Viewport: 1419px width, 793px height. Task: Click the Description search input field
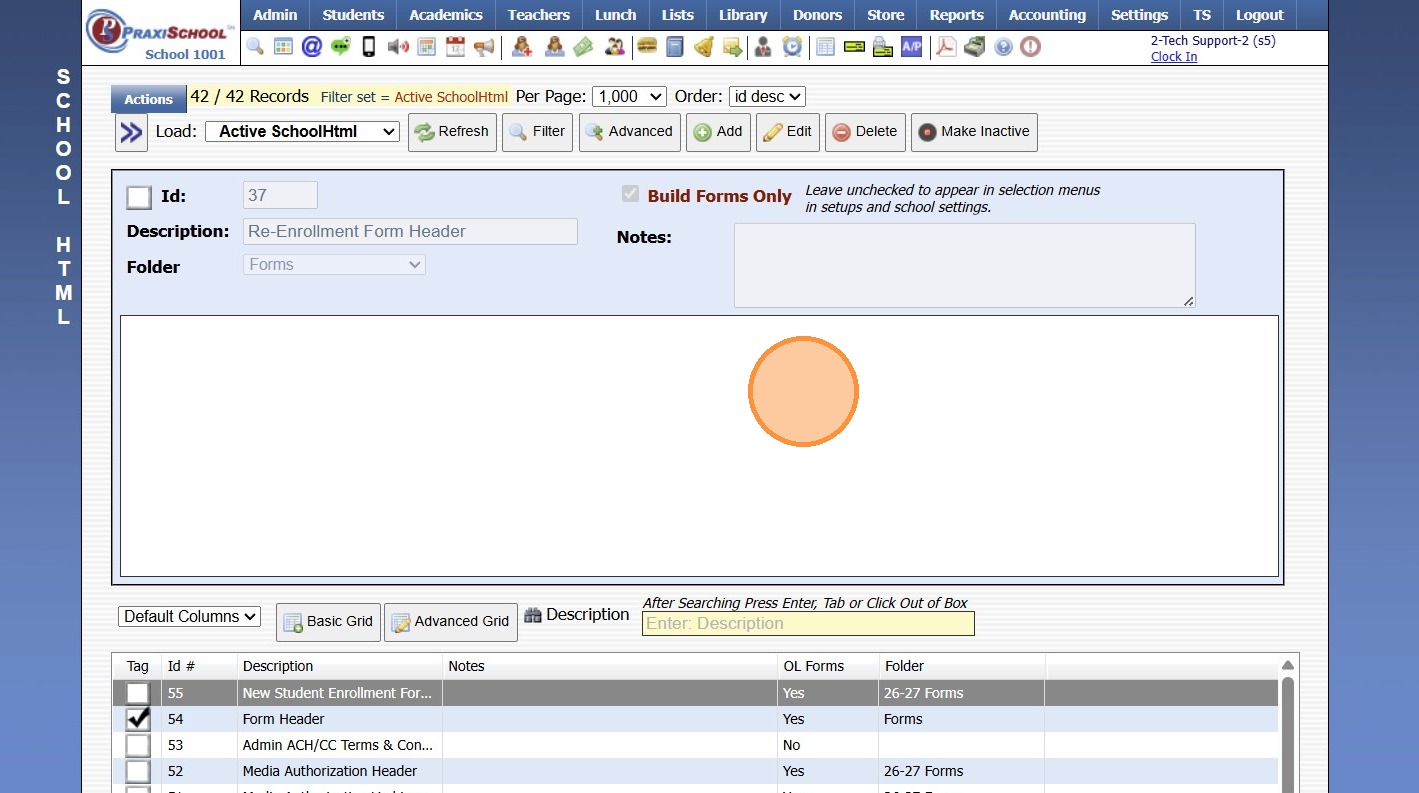pyautogui.click(x=808, y=624)
